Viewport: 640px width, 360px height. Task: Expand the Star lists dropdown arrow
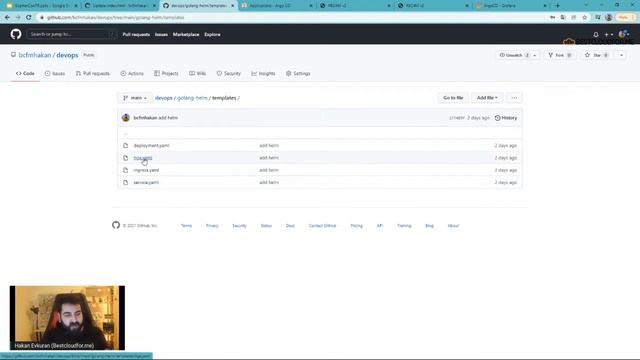point(621,55)
